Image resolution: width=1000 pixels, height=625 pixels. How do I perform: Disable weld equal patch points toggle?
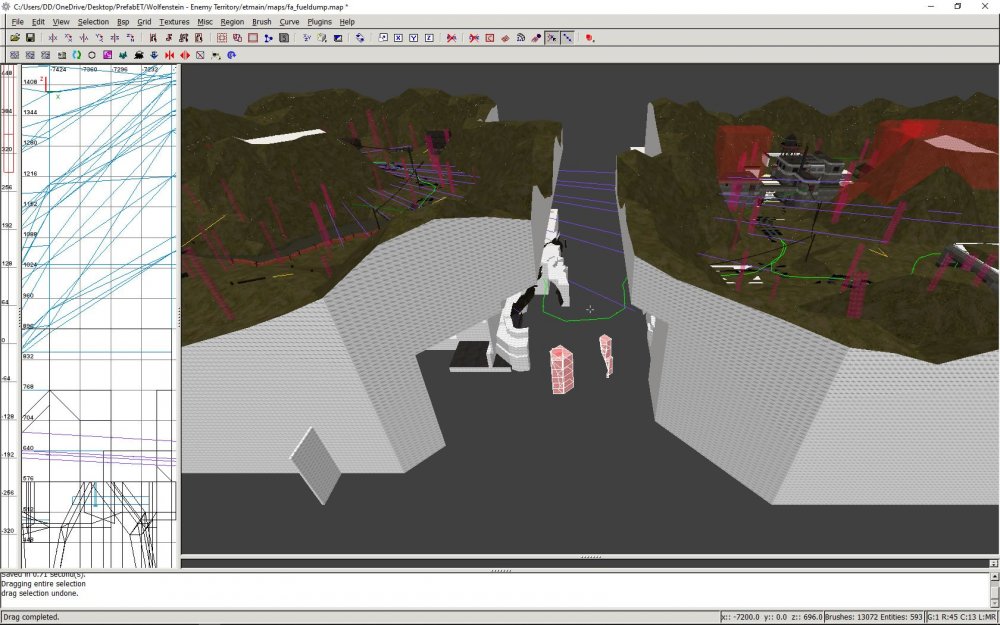552,38
